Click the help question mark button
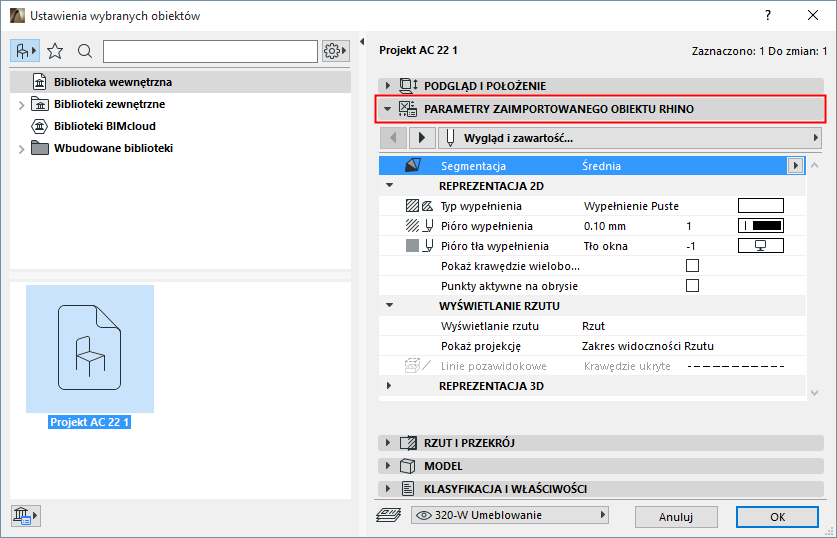This screenshot has height=538, width=837. [x=768, y=15]
